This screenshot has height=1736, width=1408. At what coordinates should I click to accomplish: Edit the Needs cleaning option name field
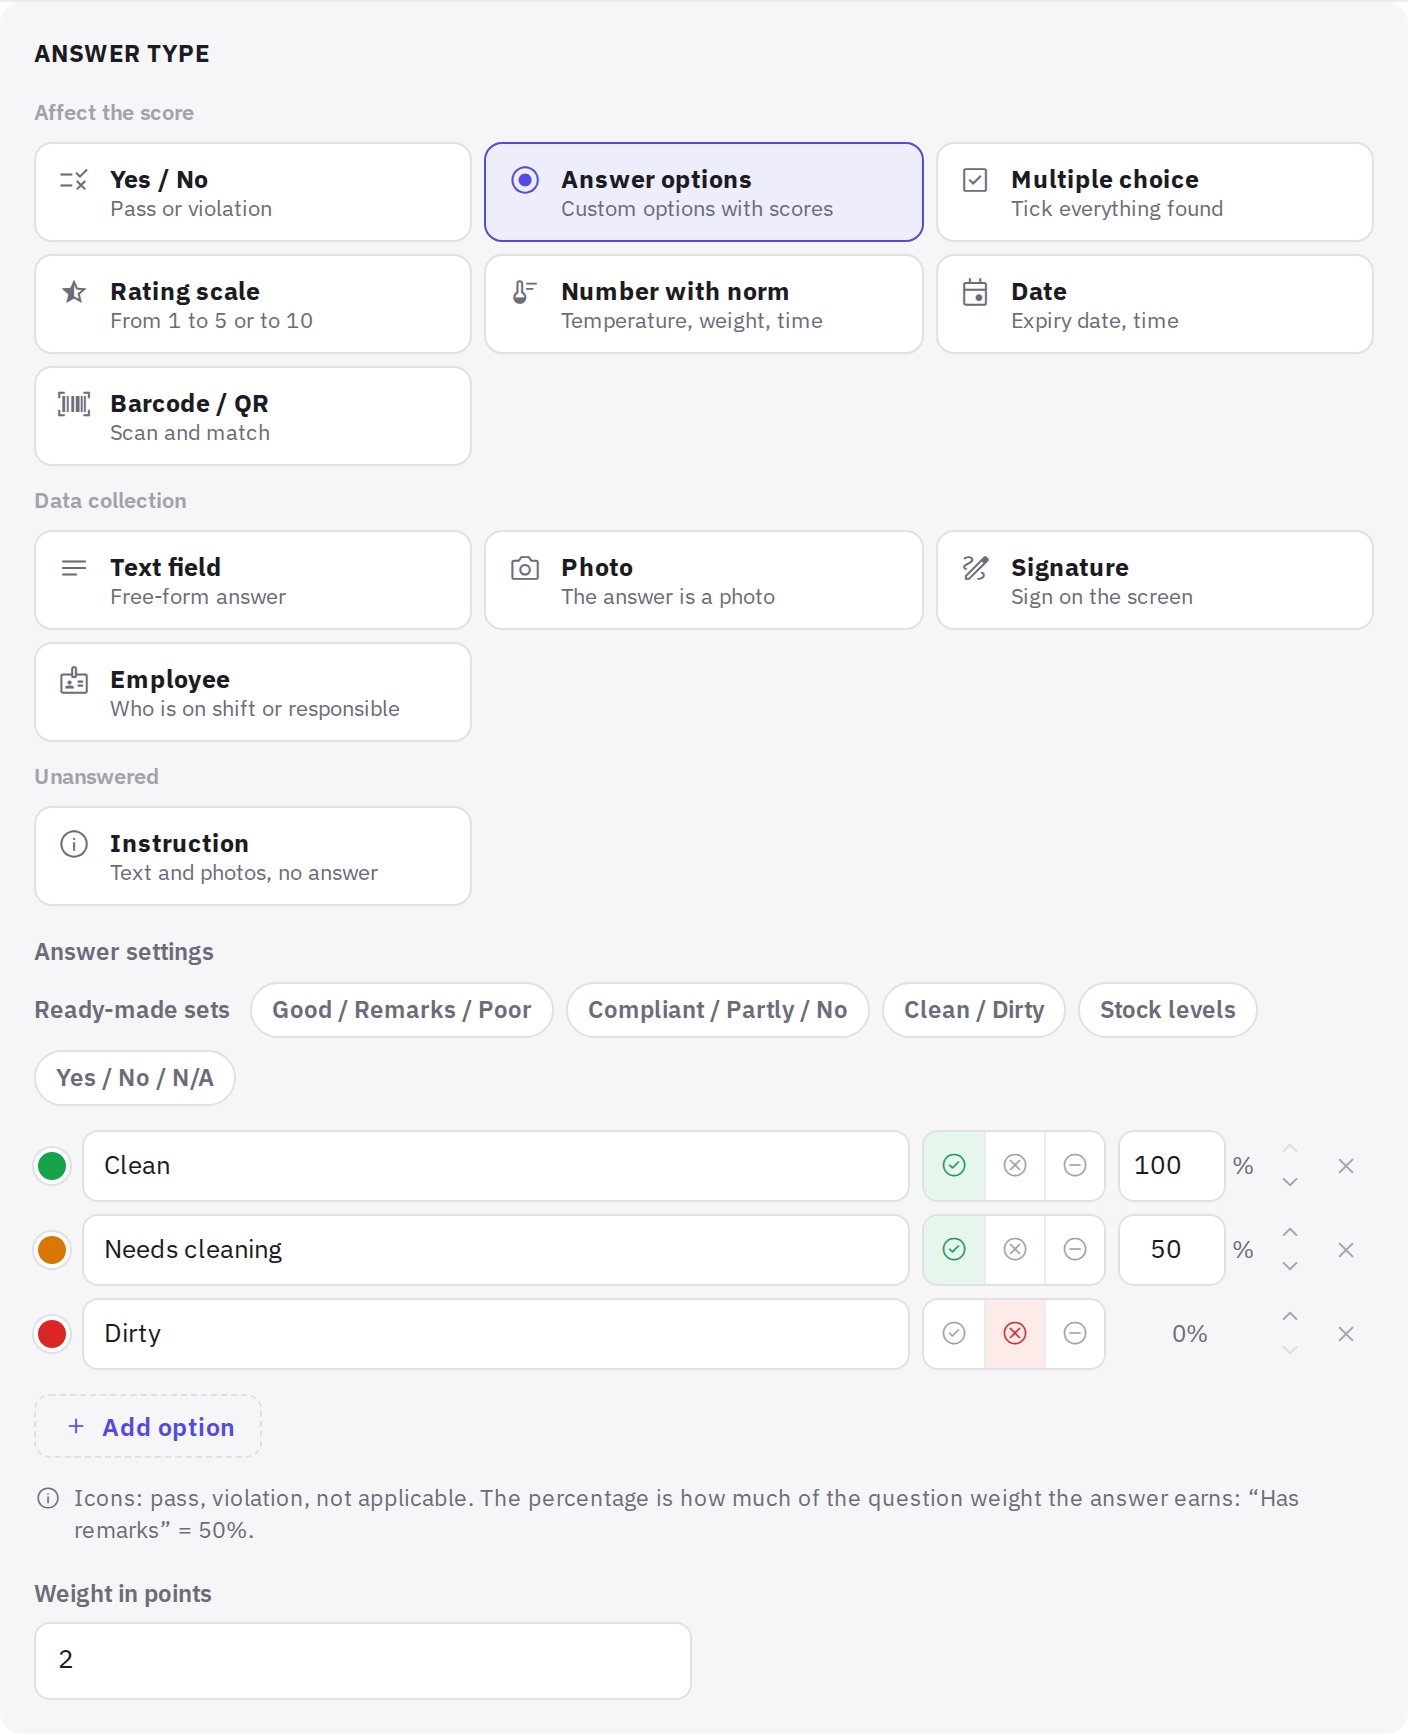point(496,1250)
